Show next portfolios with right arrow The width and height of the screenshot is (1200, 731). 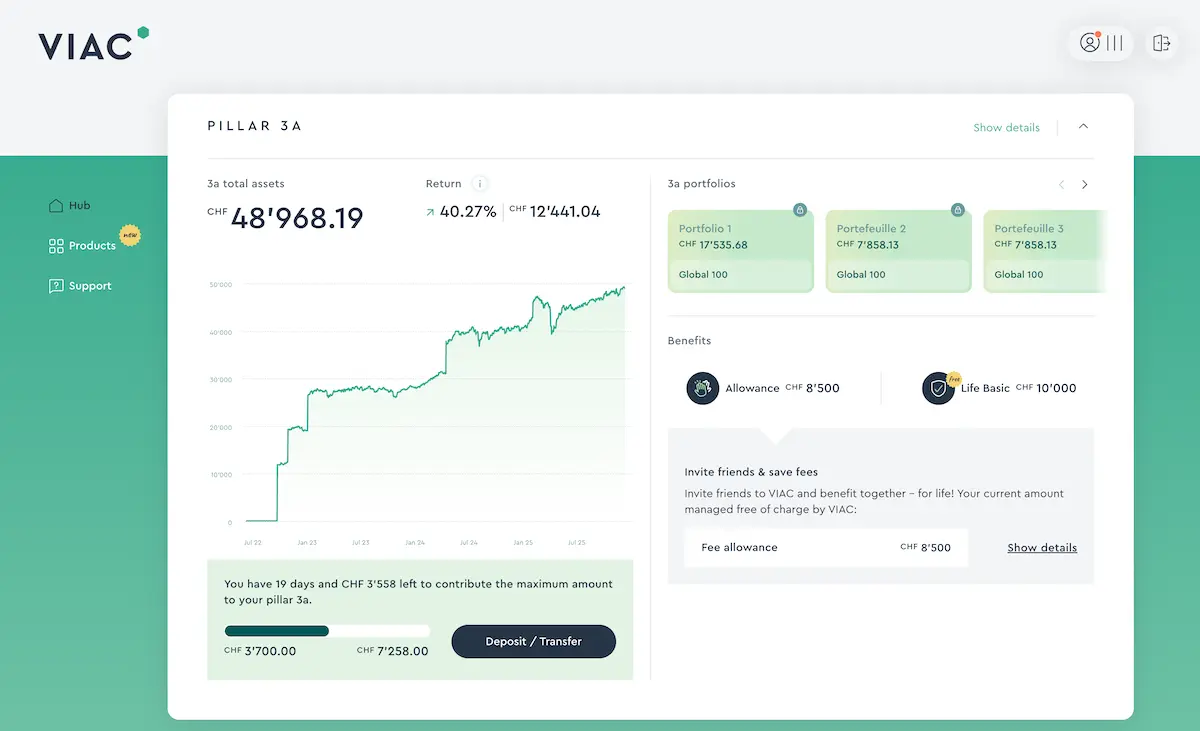coord(1086,184)
